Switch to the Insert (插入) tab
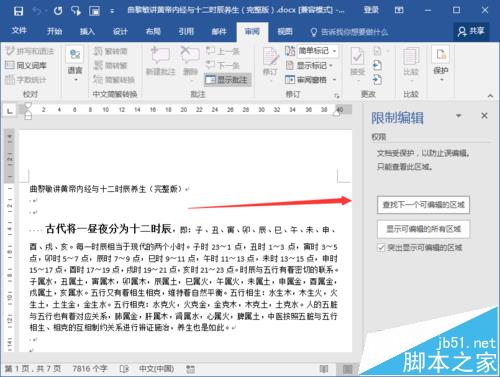This screenshot has height=377, width=500. coord(87,32)
